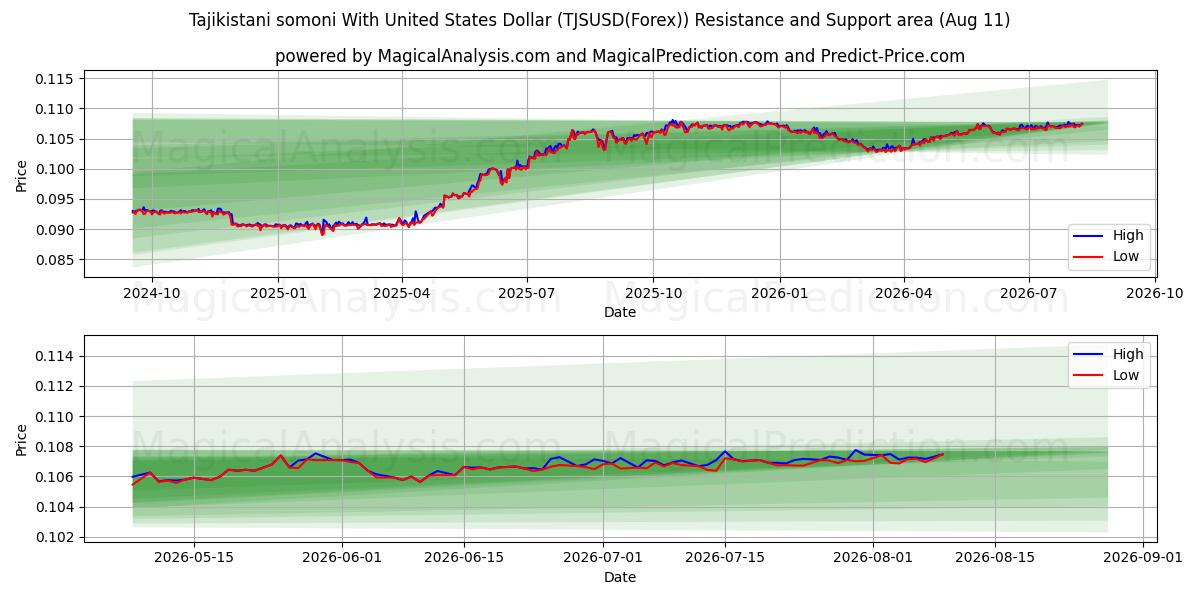Select the 0.102 price tick label

pyautogui.click(x=56, y=537)
